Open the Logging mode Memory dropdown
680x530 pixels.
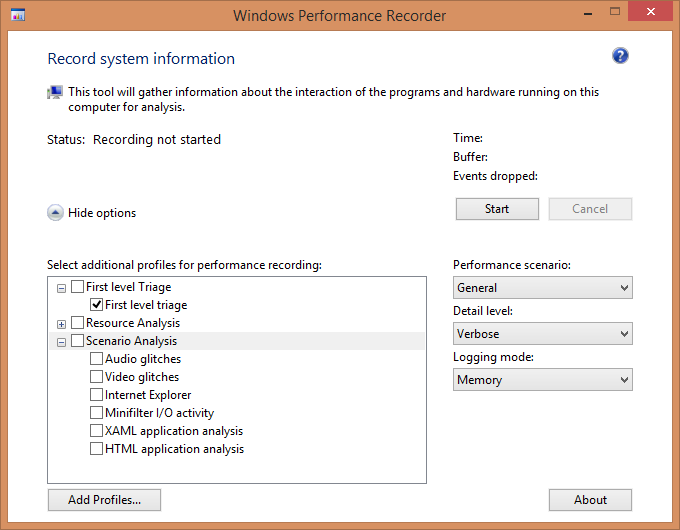(x=543, y=380)
